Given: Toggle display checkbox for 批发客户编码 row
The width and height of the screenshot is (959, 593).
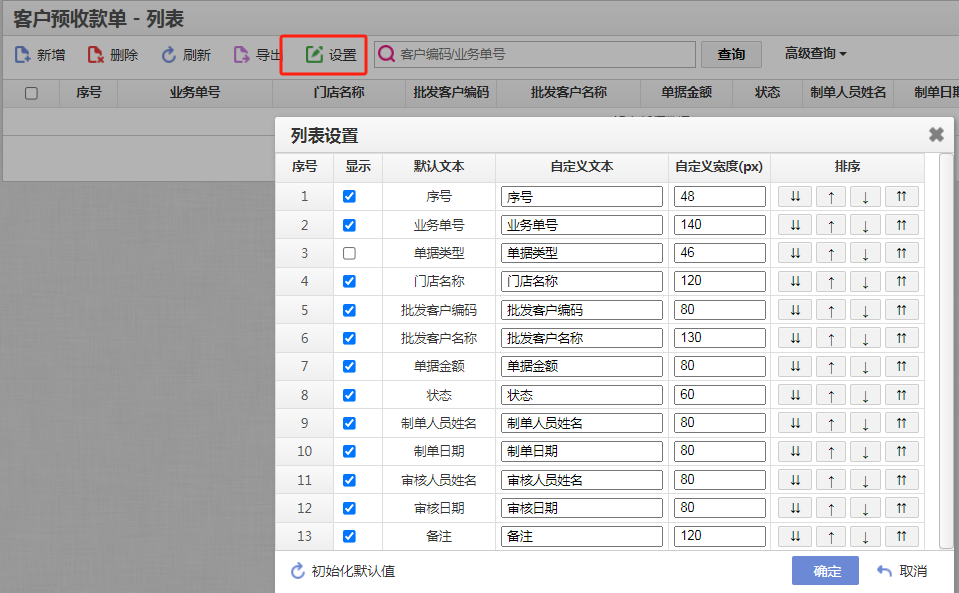Looking at the screenshot, I should (349, 310).
